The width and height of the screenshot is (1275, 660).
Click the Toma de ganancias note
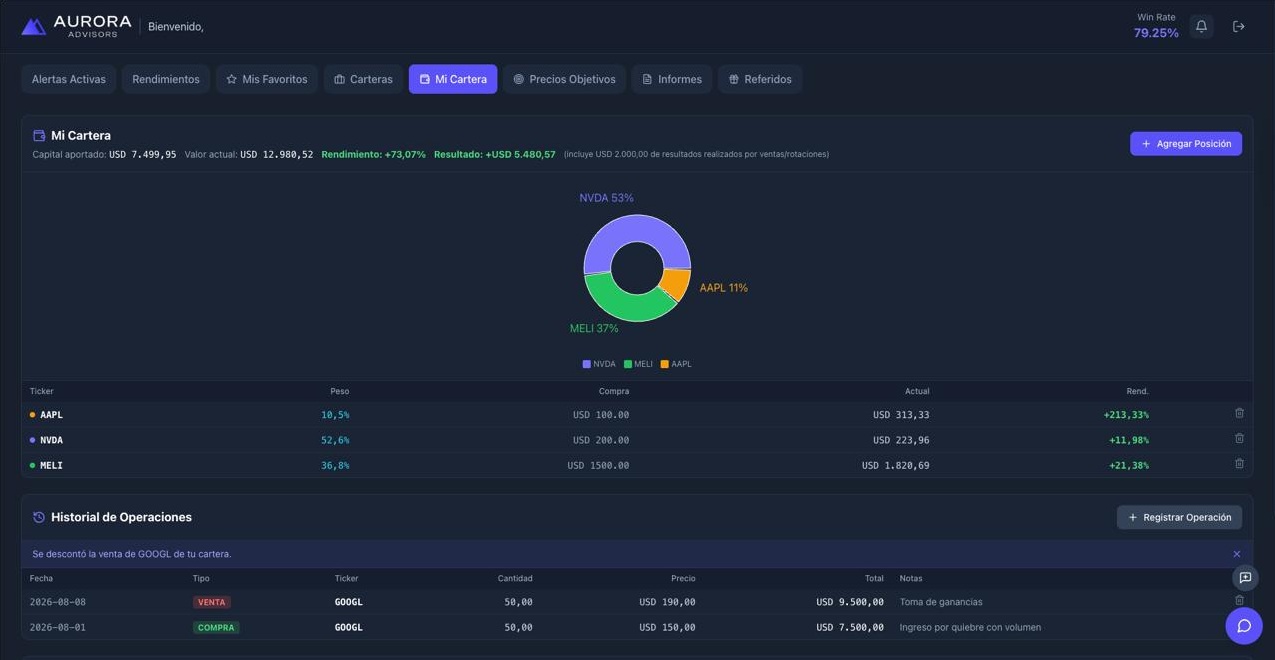[941, 602]
